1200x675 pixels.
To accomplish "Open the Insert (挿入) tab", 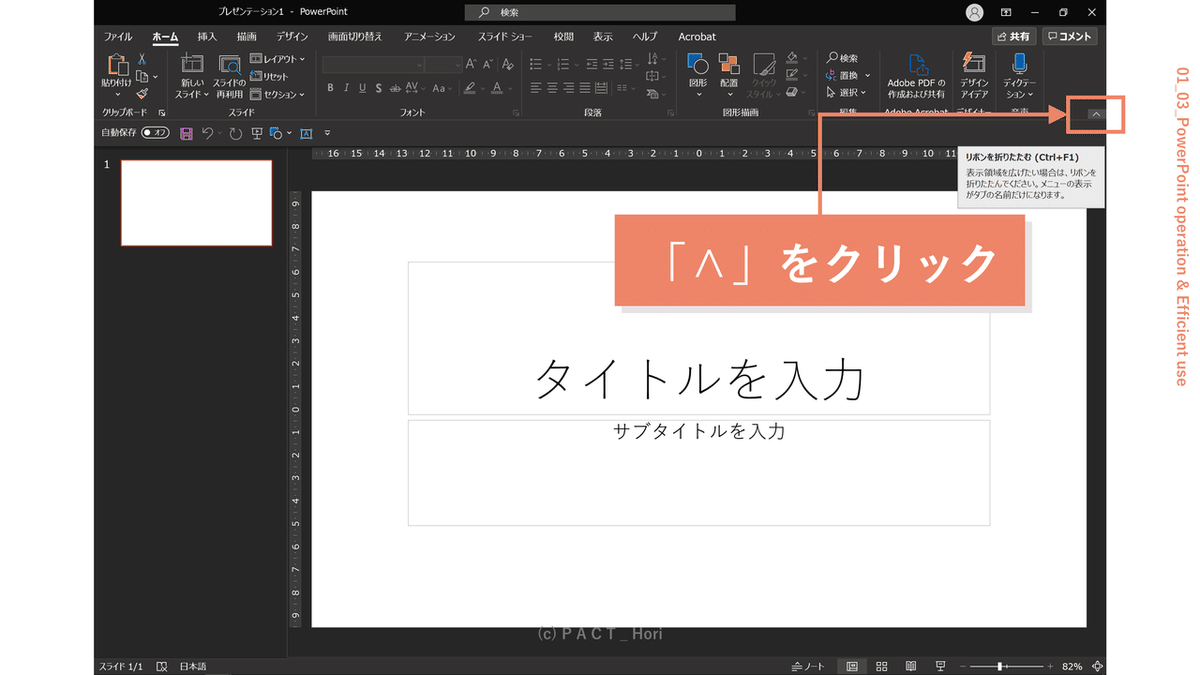I will pyautogui.click(x=207, y=37).
